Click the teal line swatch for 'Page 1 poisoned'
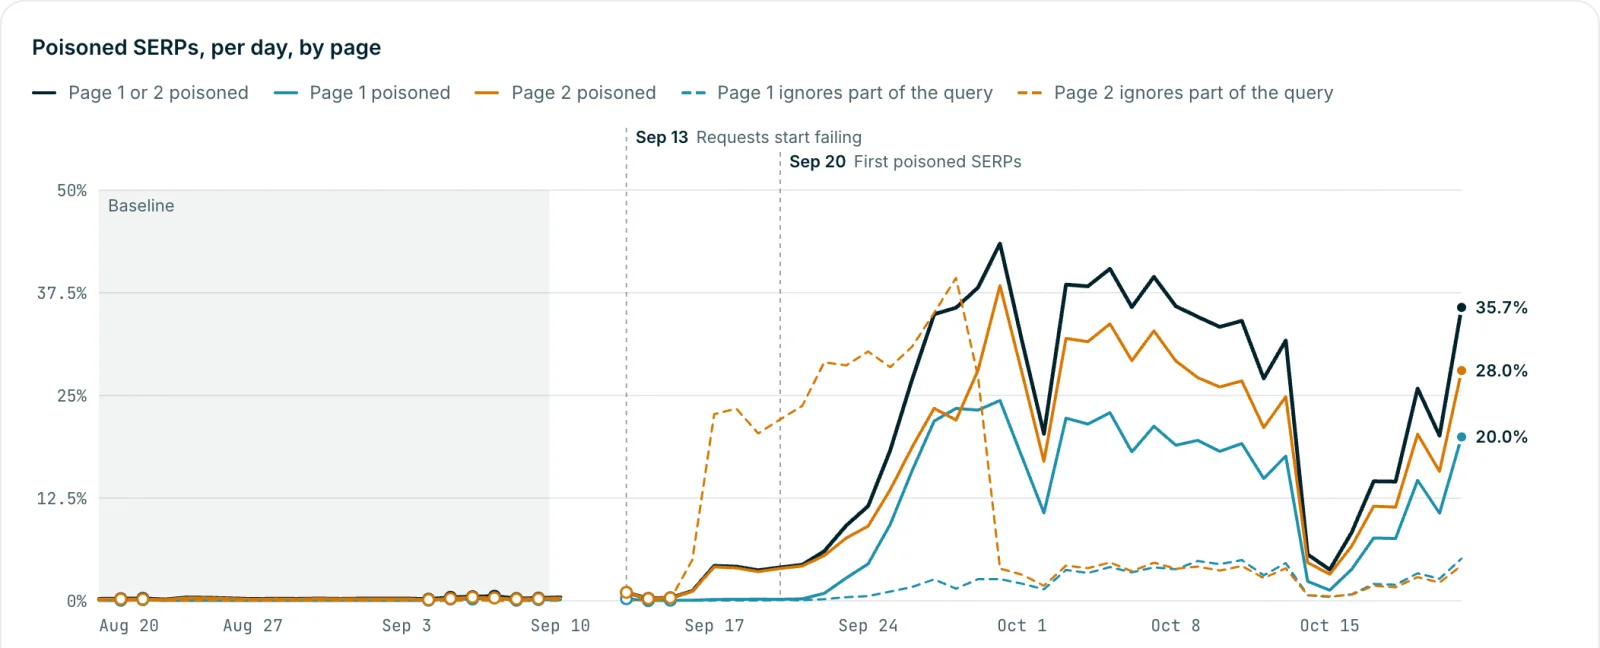This screenshot has height=648, width=1600. click(286, 93)
